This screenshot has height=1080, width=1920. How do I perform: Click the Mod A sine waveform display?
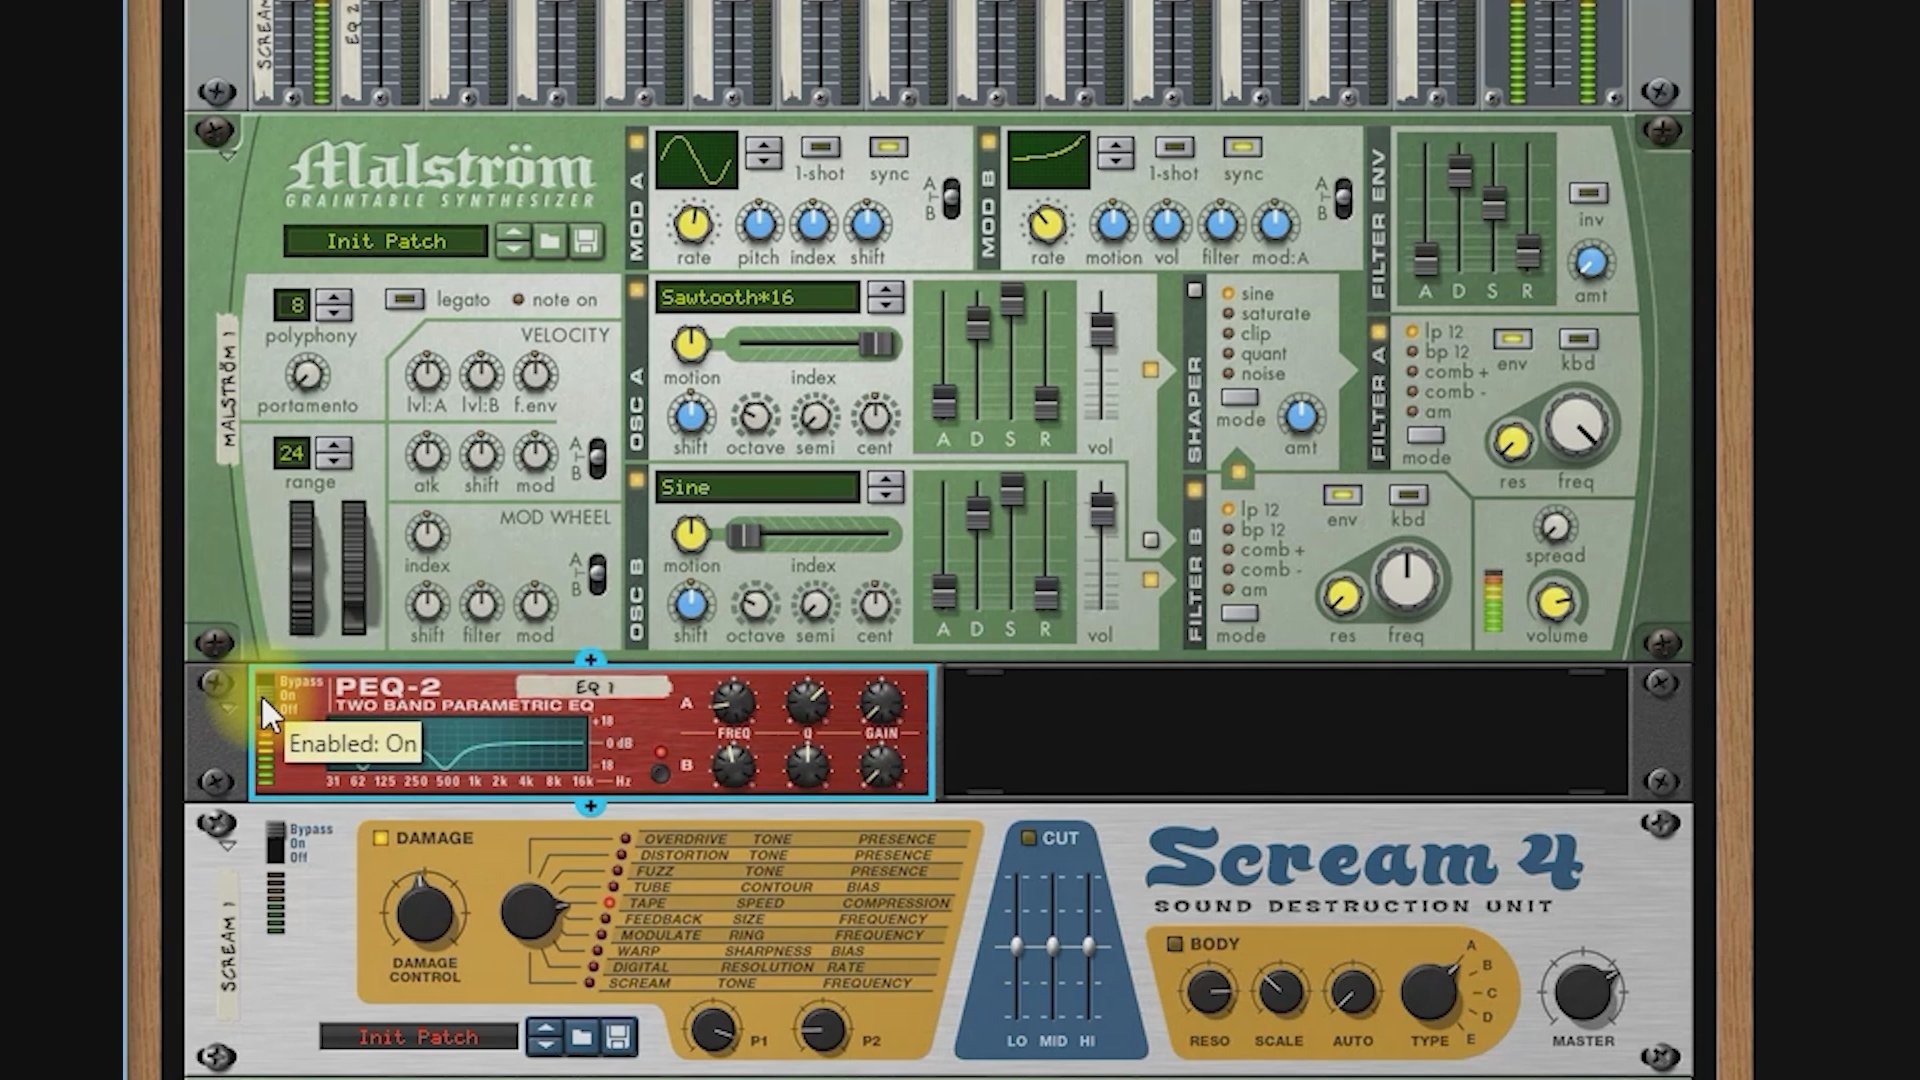tap(696, 159)
